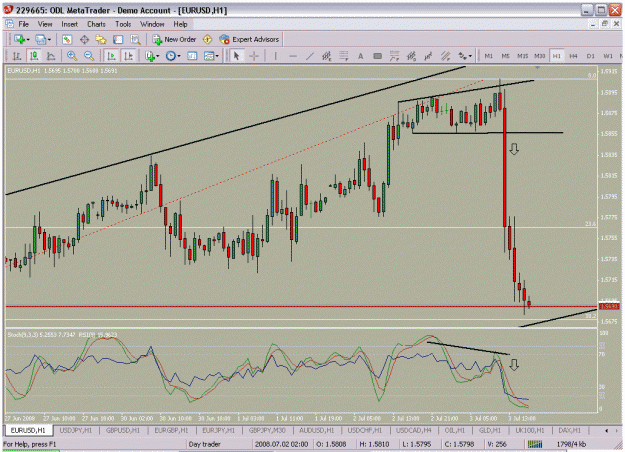This screenshot has width=625, height=452.
Task: Switch timeframe to W1
Action: coord(608,56)
